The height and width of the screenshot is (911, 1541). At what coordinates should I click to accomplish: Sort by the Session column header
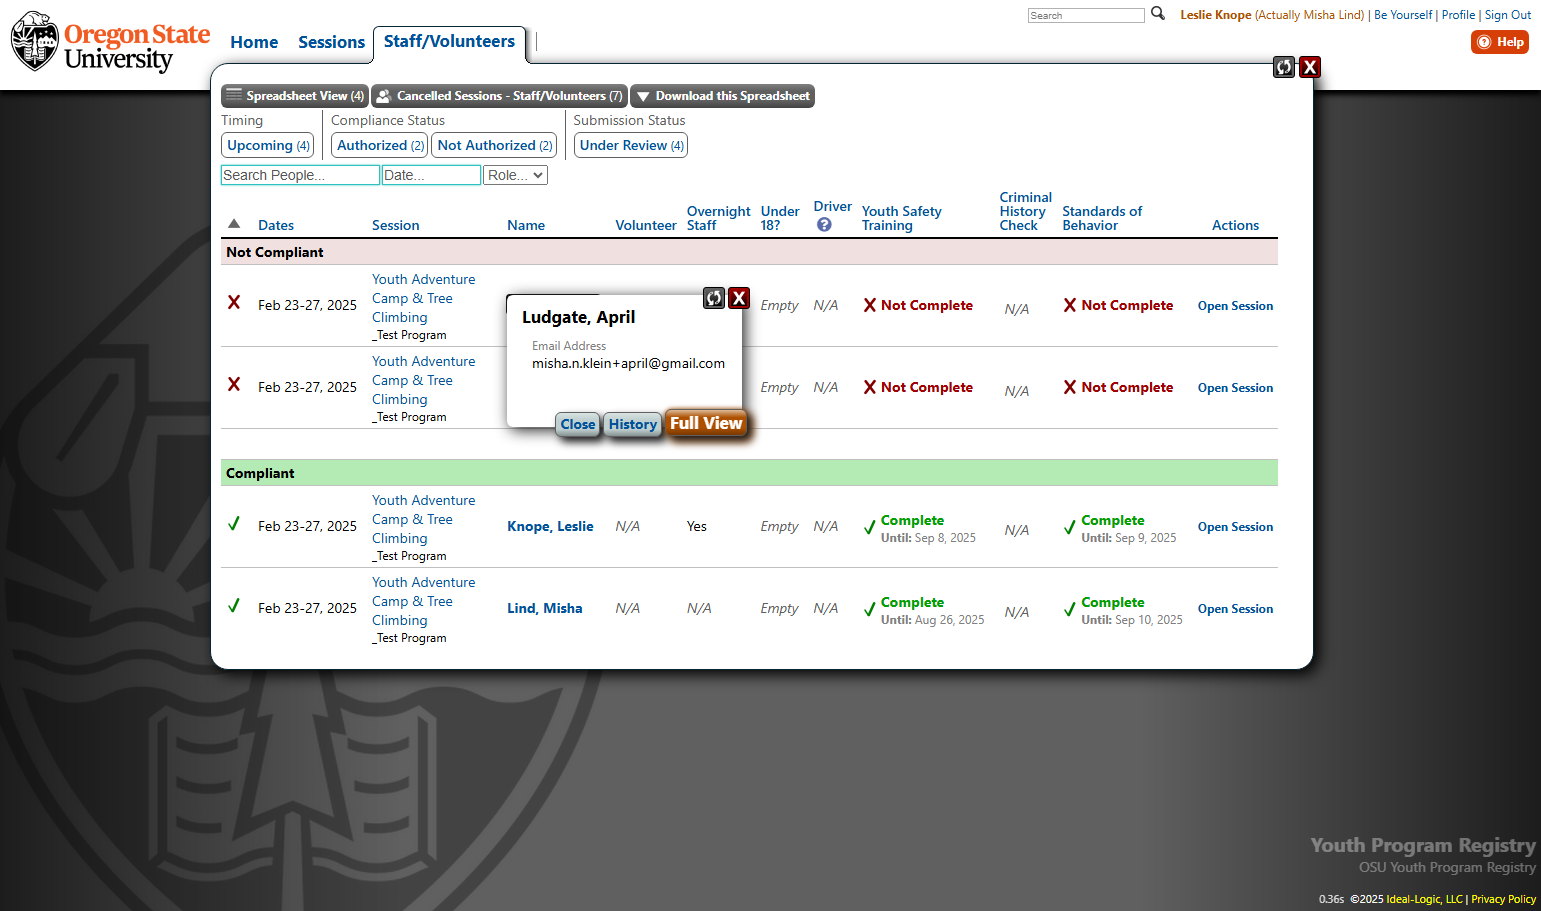point(396,225)
